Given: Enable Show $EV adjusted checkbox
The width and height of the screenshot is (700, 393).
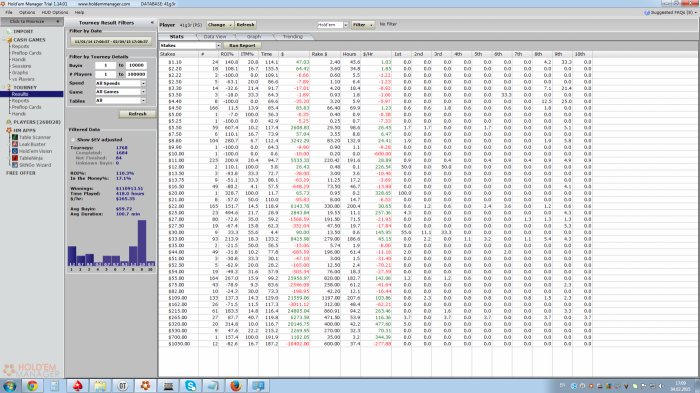Looking at the screenshot, I should (73, 140).
